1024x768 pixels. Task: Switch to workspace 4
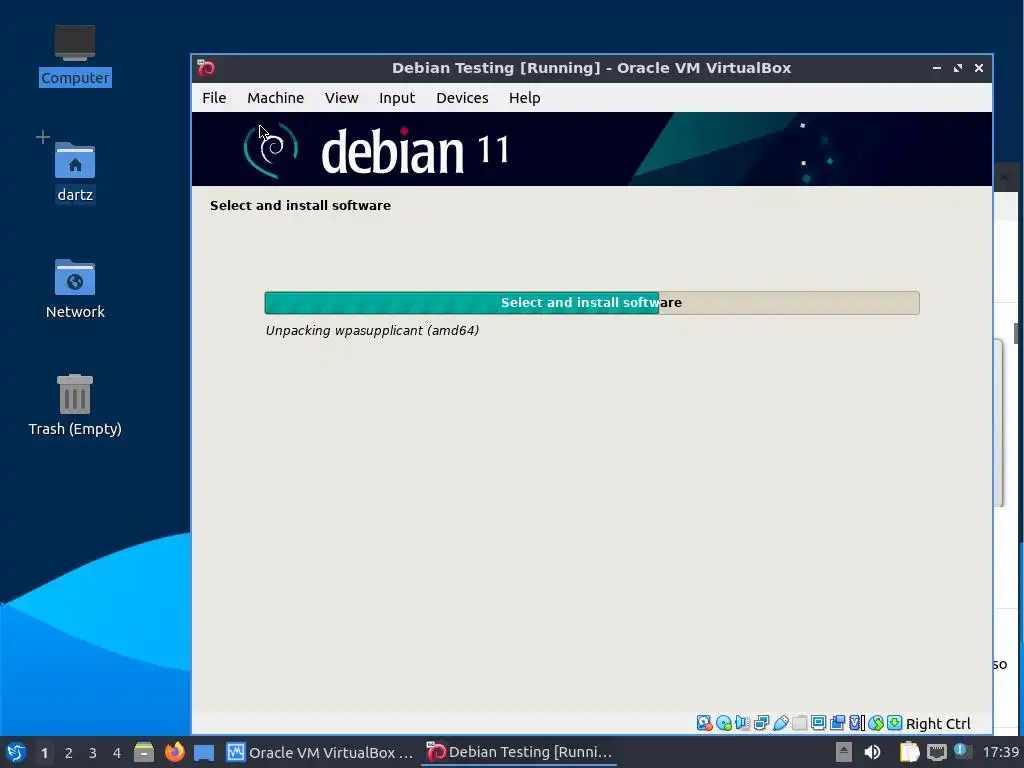[117, 753]
